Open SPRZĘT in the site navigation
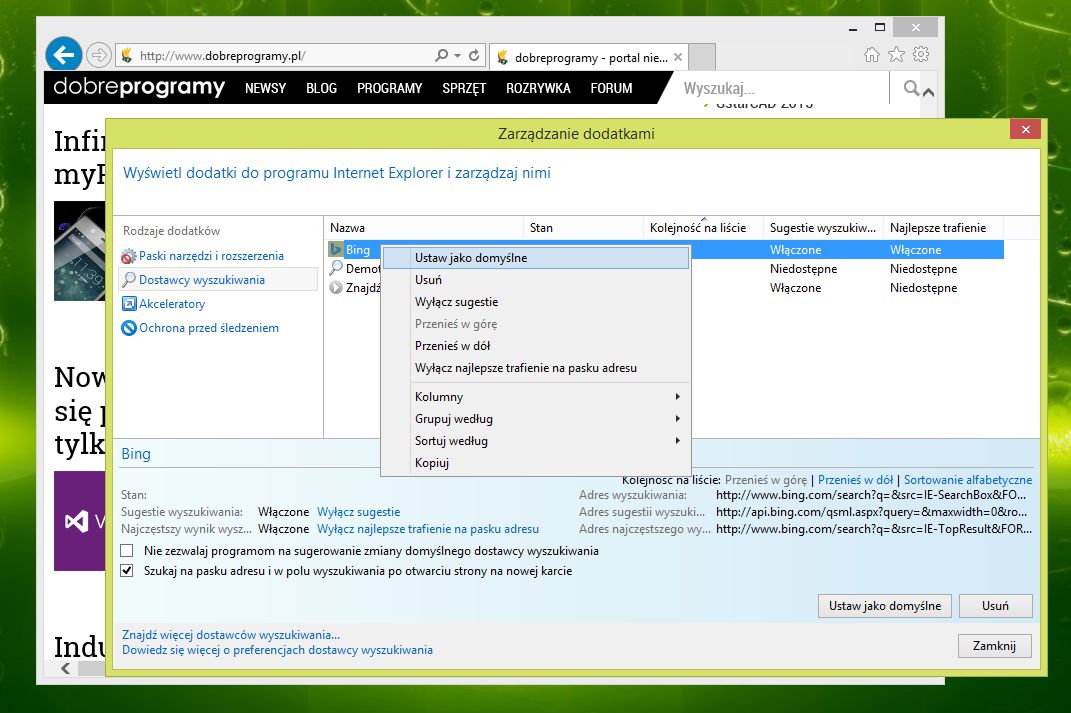This screenshot has height=713, width=1071. (464, 88)
